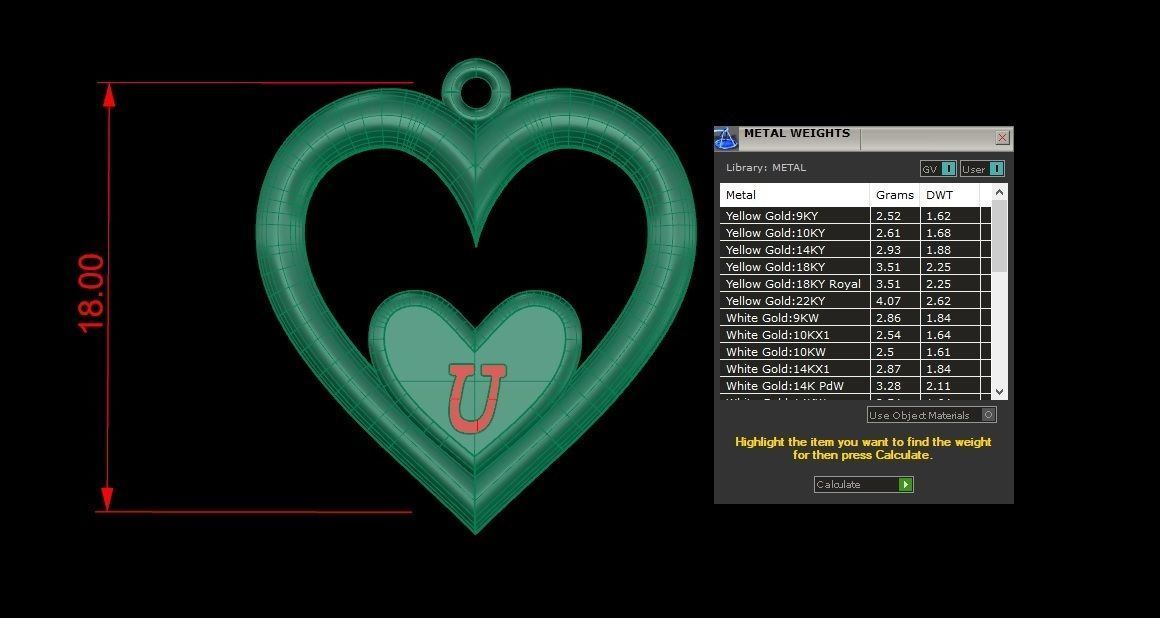Viewport: 1160px width, 618px height.
Task: Toggle Use Object Materials option
Action: [x=931, y=414]
